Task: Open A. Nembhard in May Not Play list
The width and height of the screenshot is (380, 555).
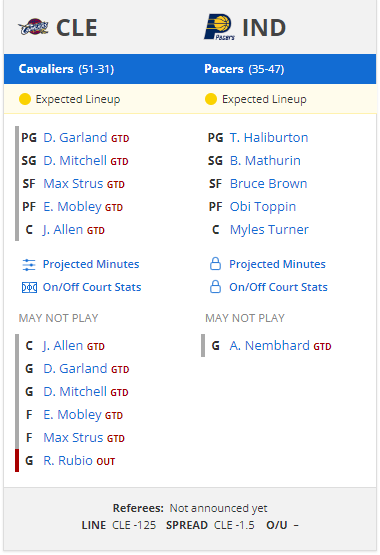Action: pyautogui.click(x=270, y=345)
